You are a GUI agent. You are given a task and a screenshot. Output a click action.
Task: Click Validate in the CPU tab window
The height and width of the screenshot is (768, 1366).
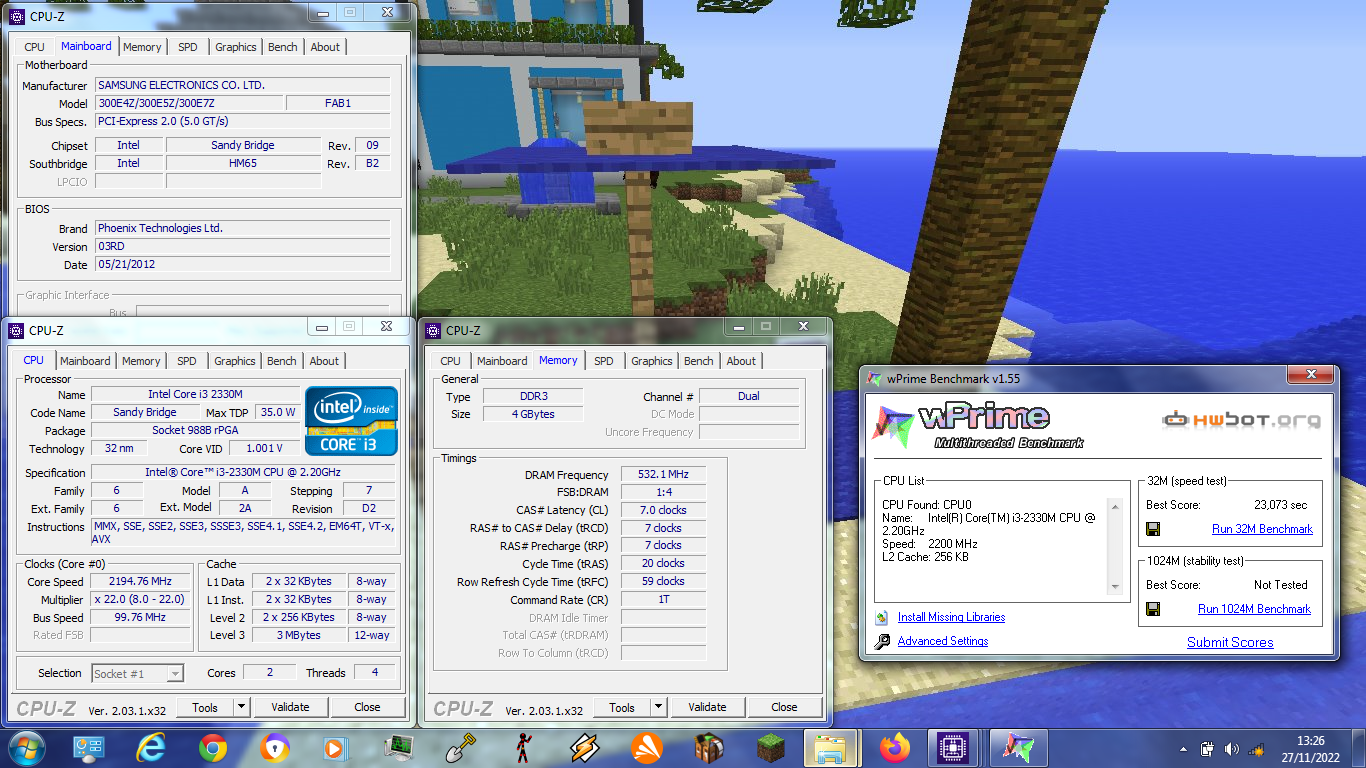click(290, 707)
